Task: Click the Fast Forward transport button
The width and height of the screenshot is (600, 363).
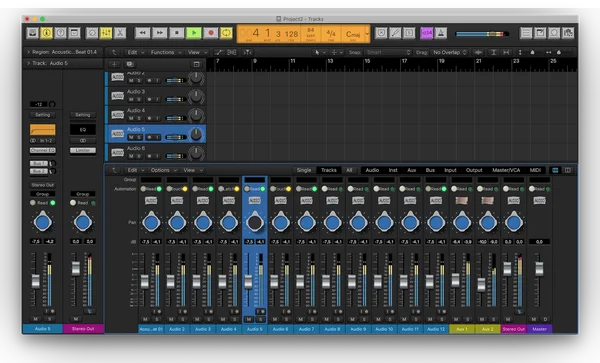Action: coord(160,33)
